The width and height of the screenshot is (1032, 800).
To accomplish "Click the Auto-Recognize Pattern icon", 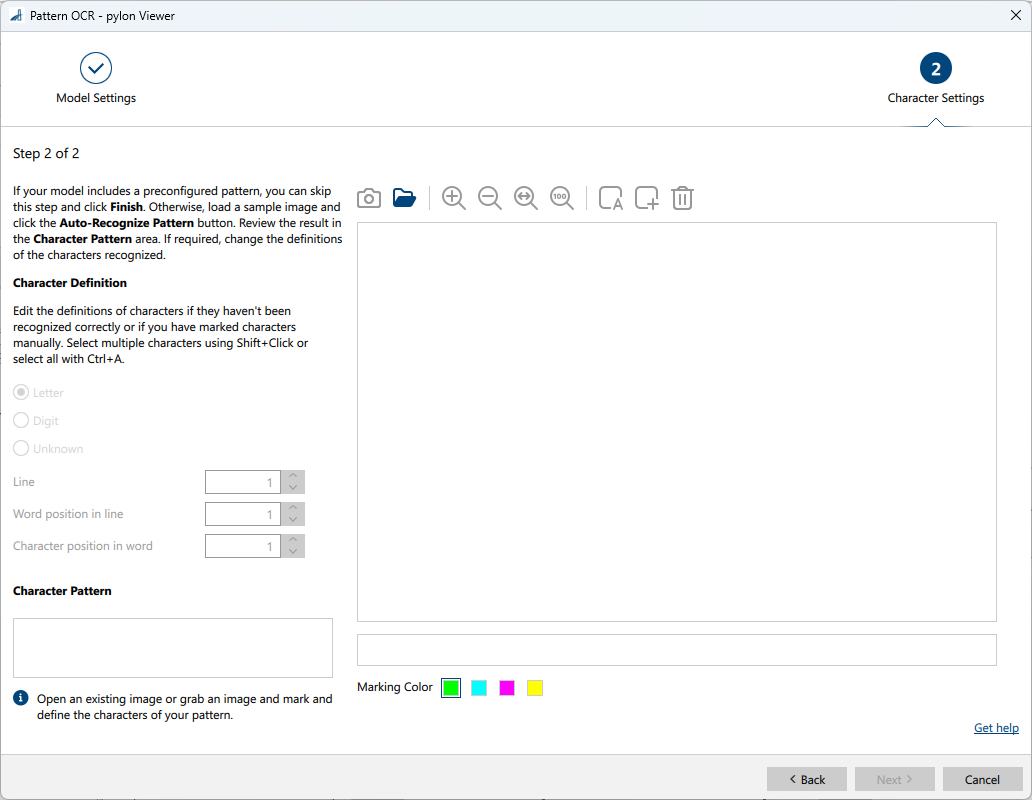I will (x=611, y=198).
